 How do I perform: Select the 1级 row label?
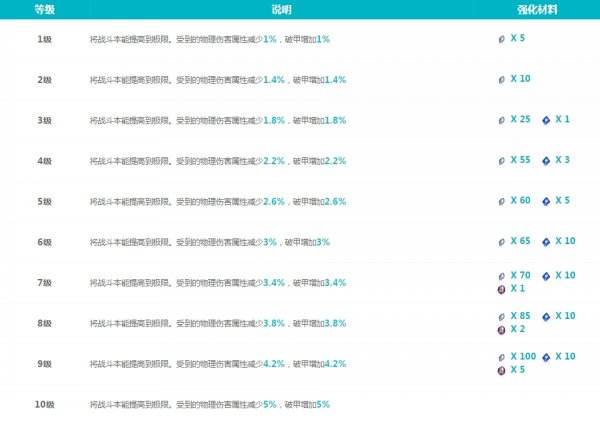(x=44, y=38)
